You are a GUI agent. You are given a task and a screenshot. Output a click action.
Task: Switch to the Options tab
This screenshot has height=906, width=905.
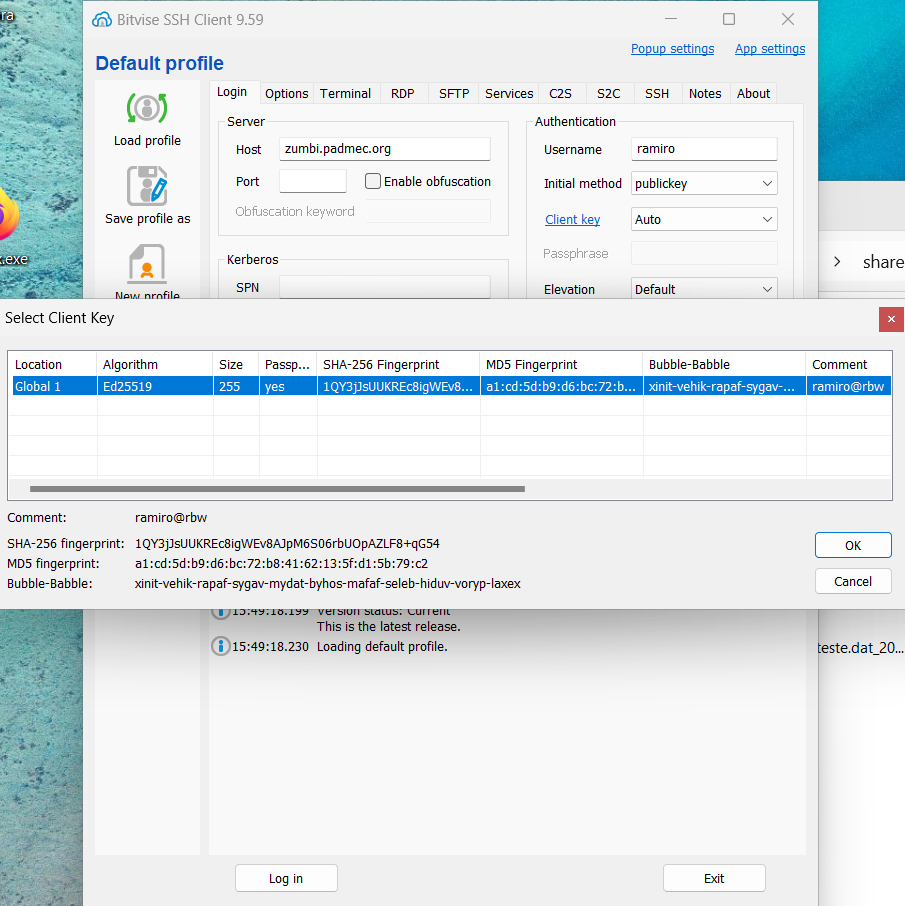click(287, 94)
